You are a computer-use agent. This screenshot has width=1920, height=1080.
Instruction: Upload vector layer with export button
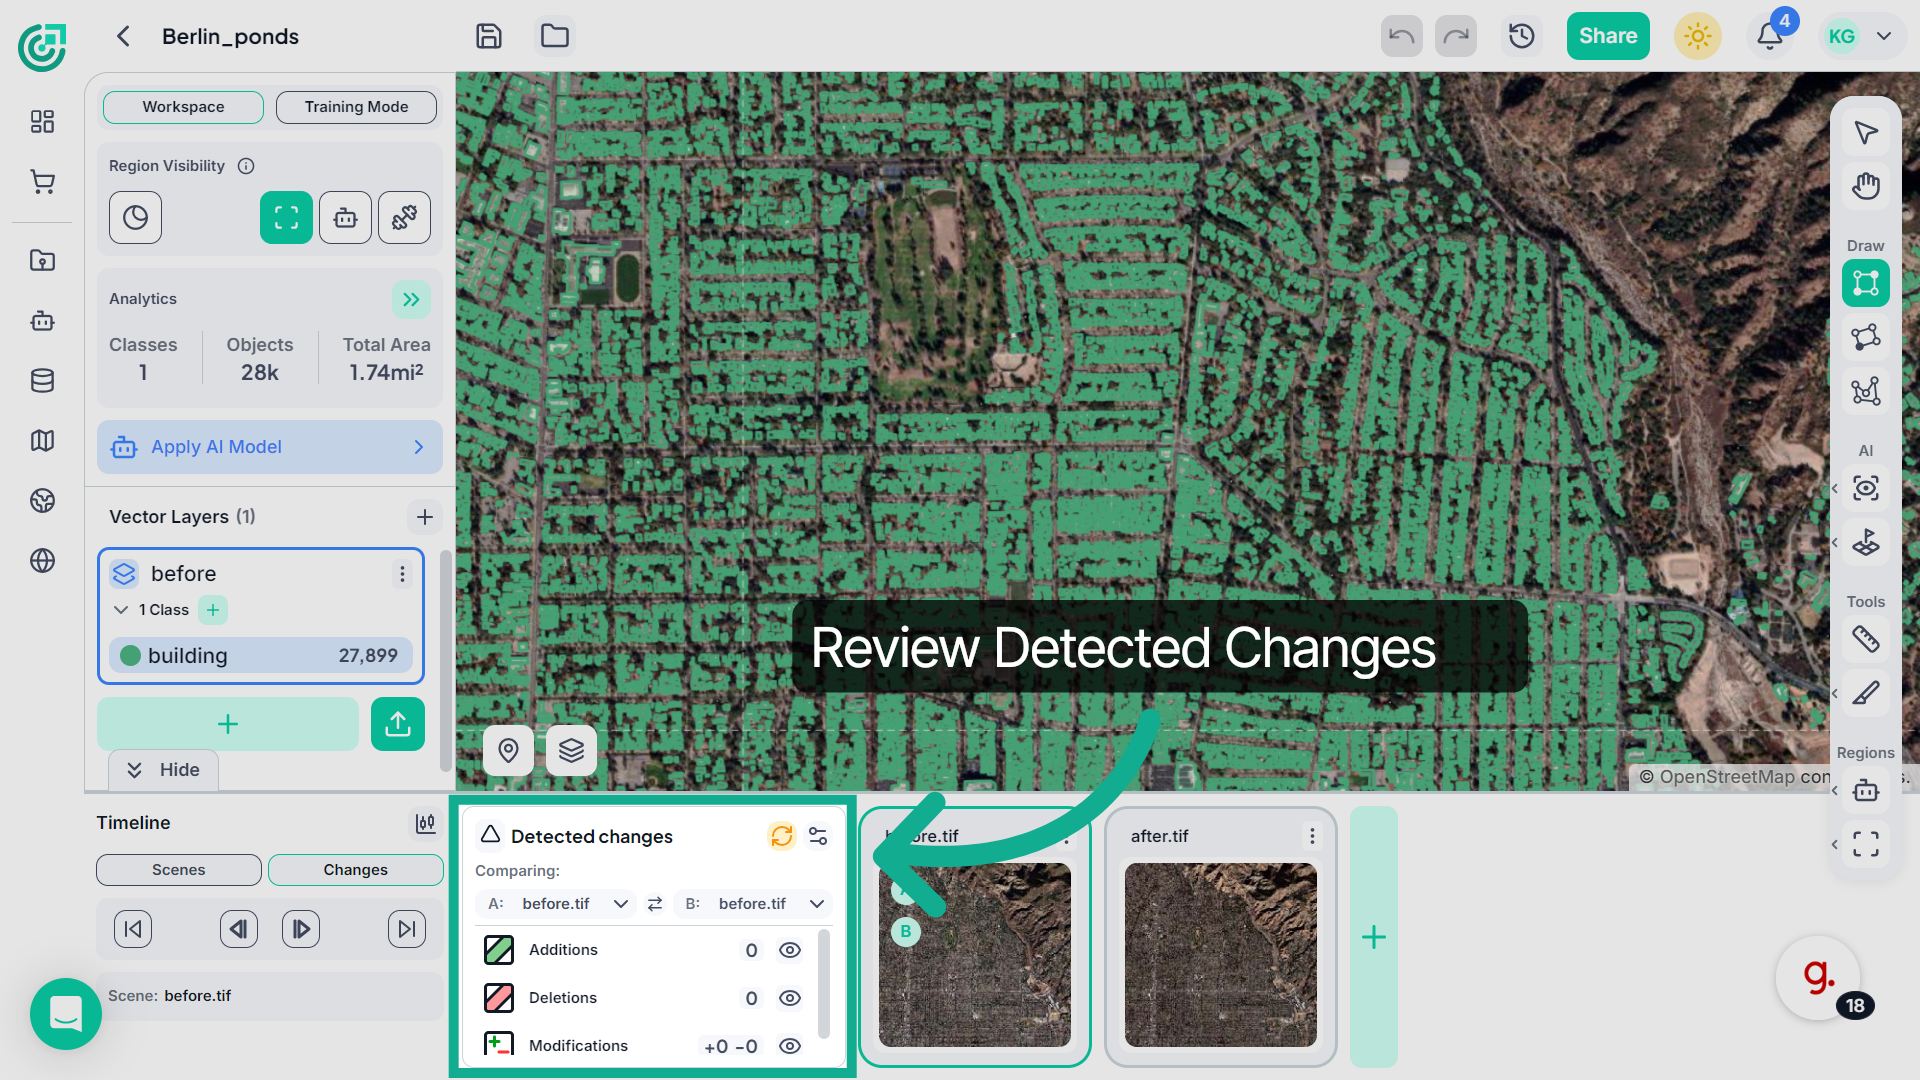click(x=398, y=724)
